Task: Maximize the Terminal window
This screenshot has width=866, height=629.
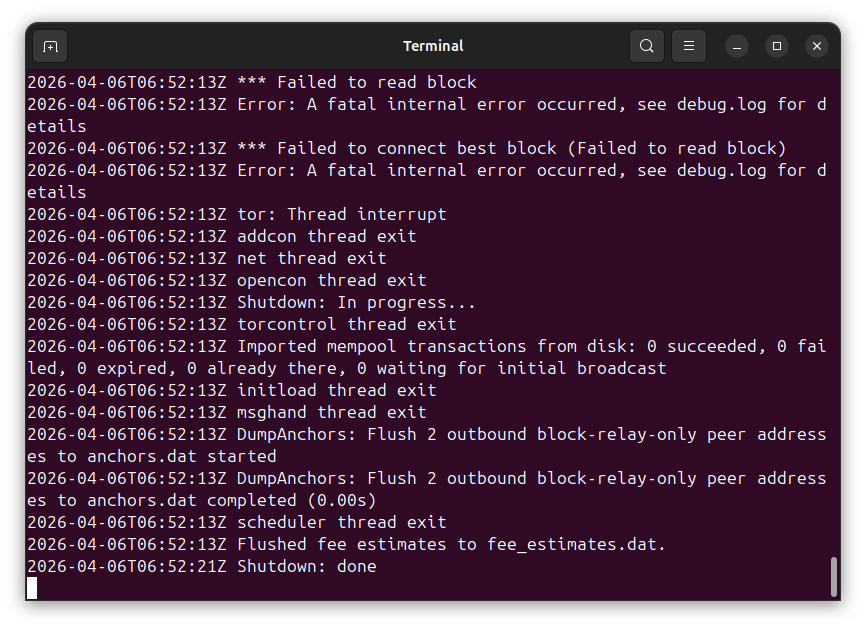Action: 777,46
